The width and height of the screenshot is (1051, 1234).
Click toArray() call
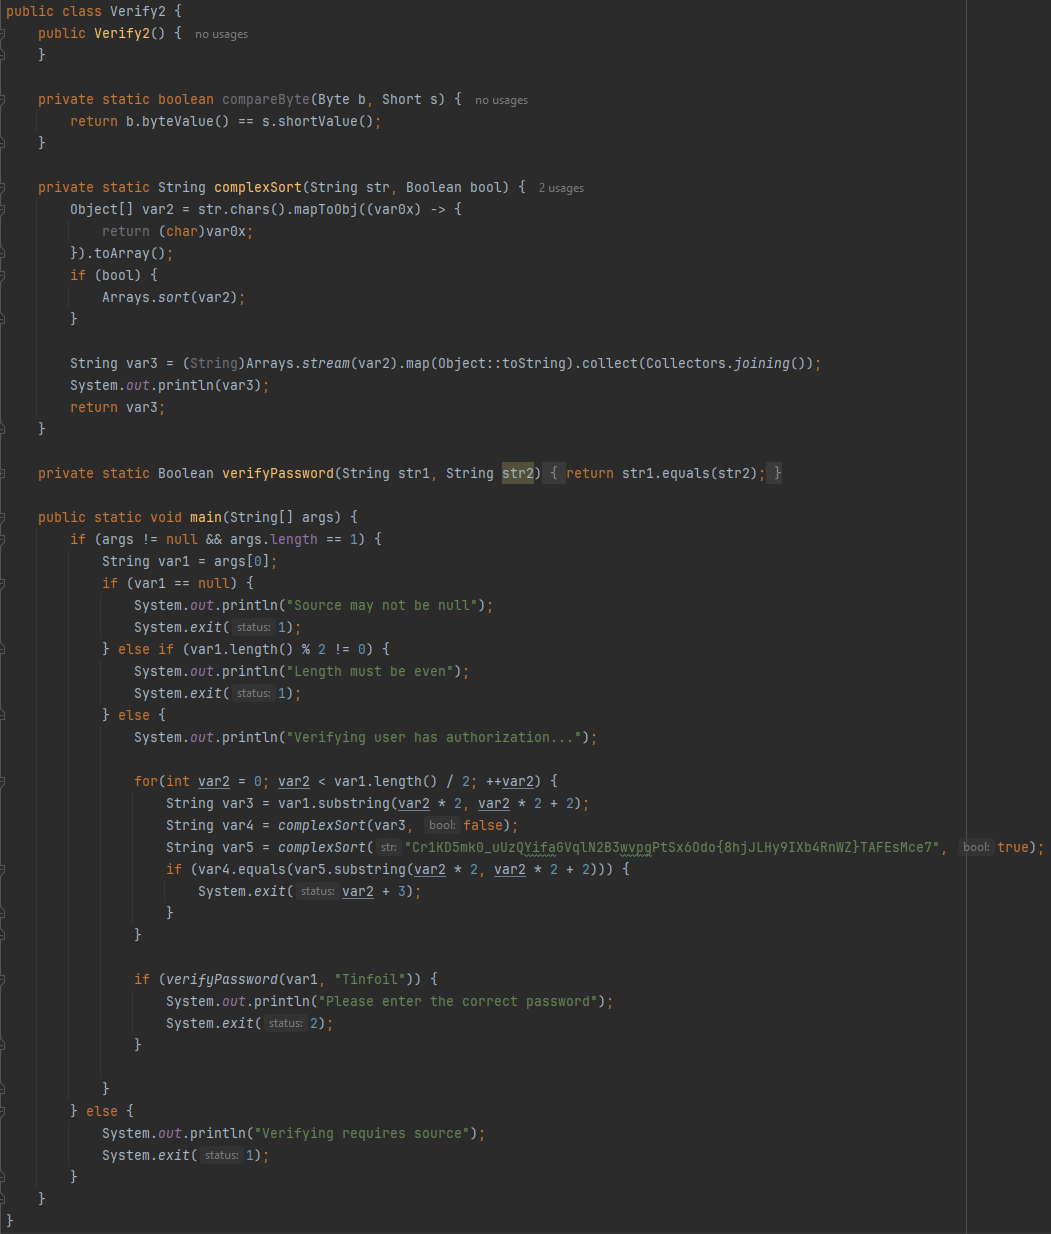(130, 253)
